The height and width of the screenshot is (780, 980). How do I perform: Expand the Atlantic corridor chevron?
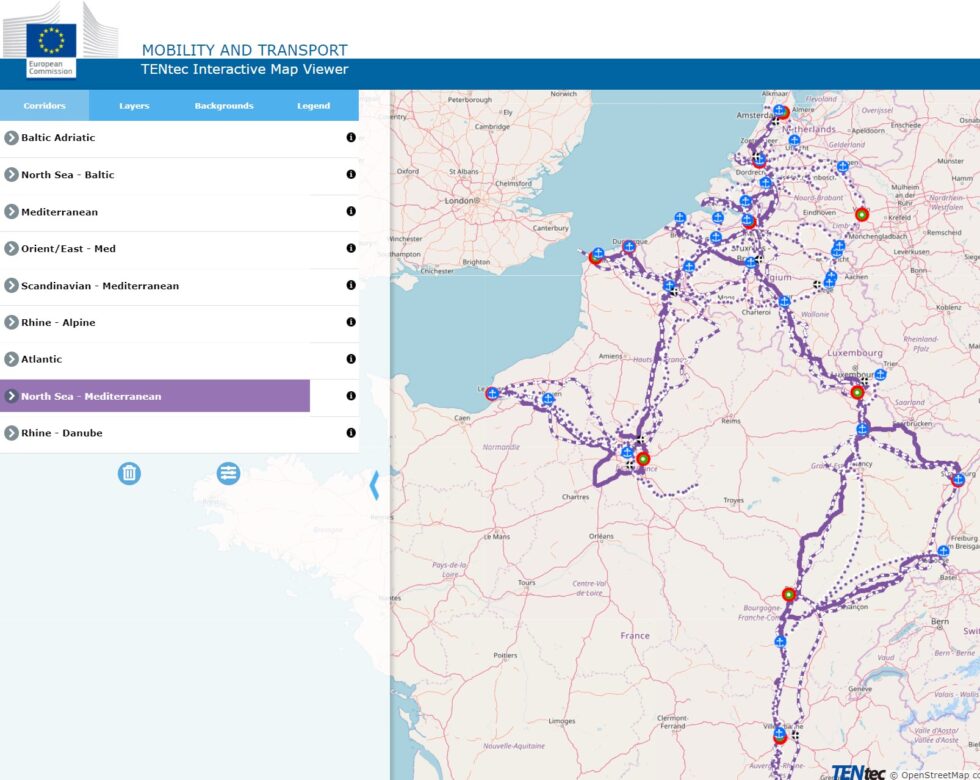(x=10, y=359)
